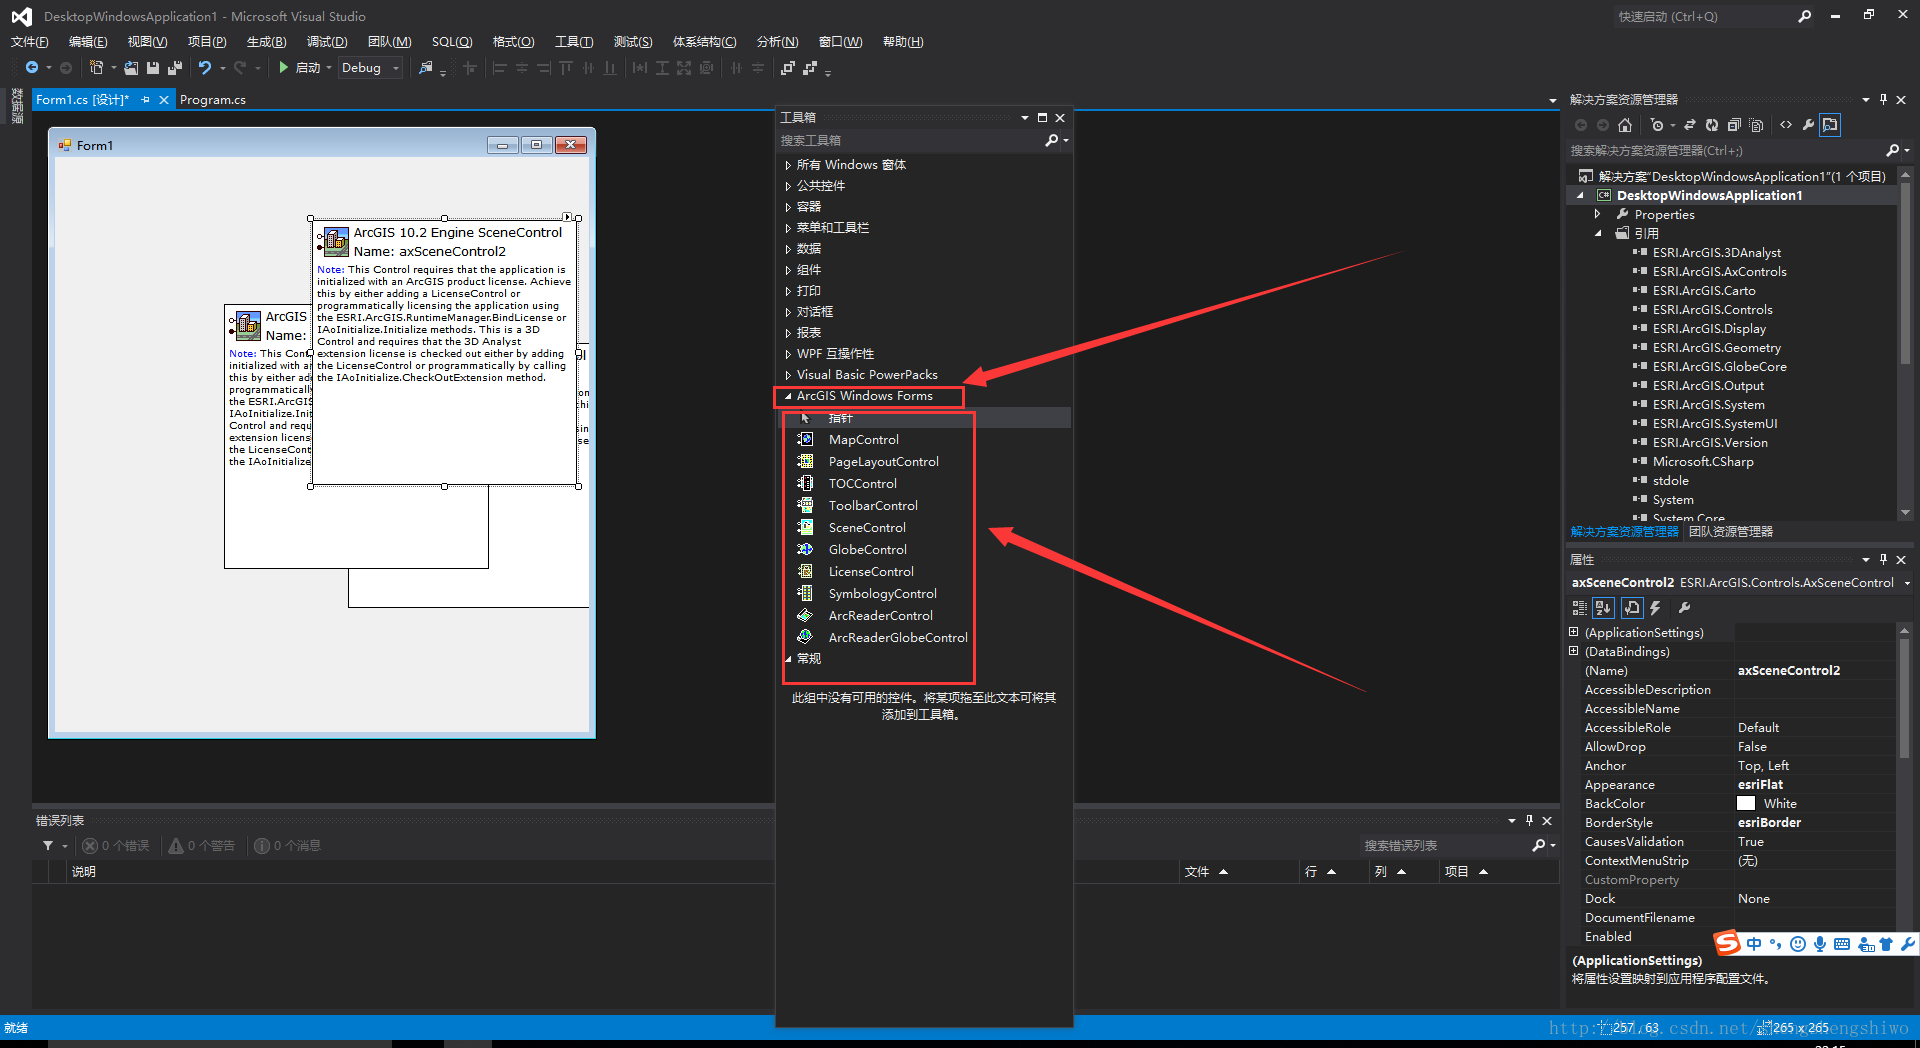Switch to 团队资源管理器 tab
1920x1048 pixels.
coord(1731,532)
